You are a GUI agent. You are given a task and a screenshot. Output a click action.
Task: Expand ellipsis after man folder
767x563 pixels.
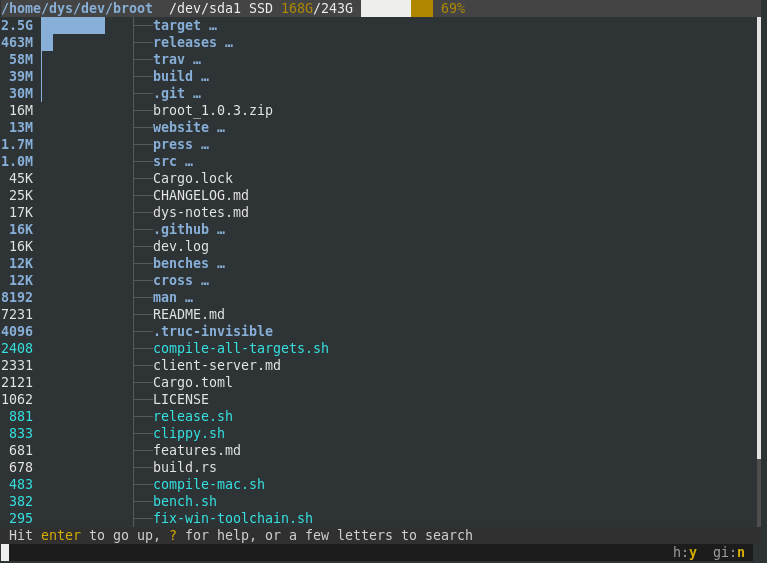click(x=189, y=300)
